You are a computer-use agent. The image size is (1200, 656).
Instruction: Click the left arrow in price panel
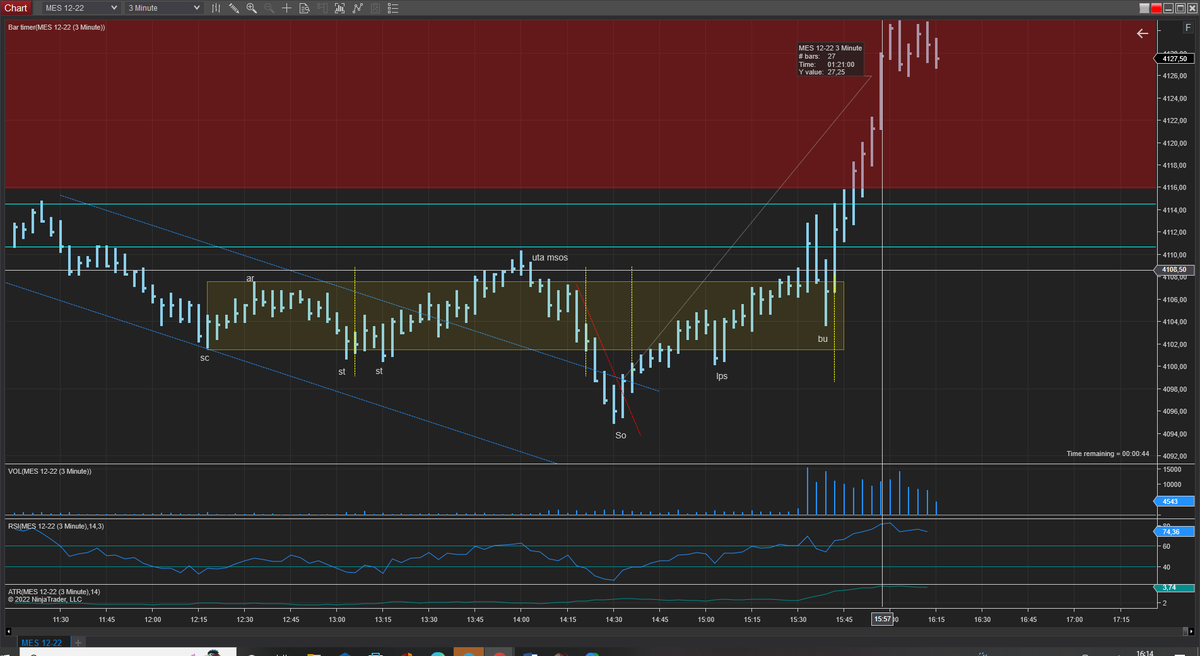point(1143,33)
